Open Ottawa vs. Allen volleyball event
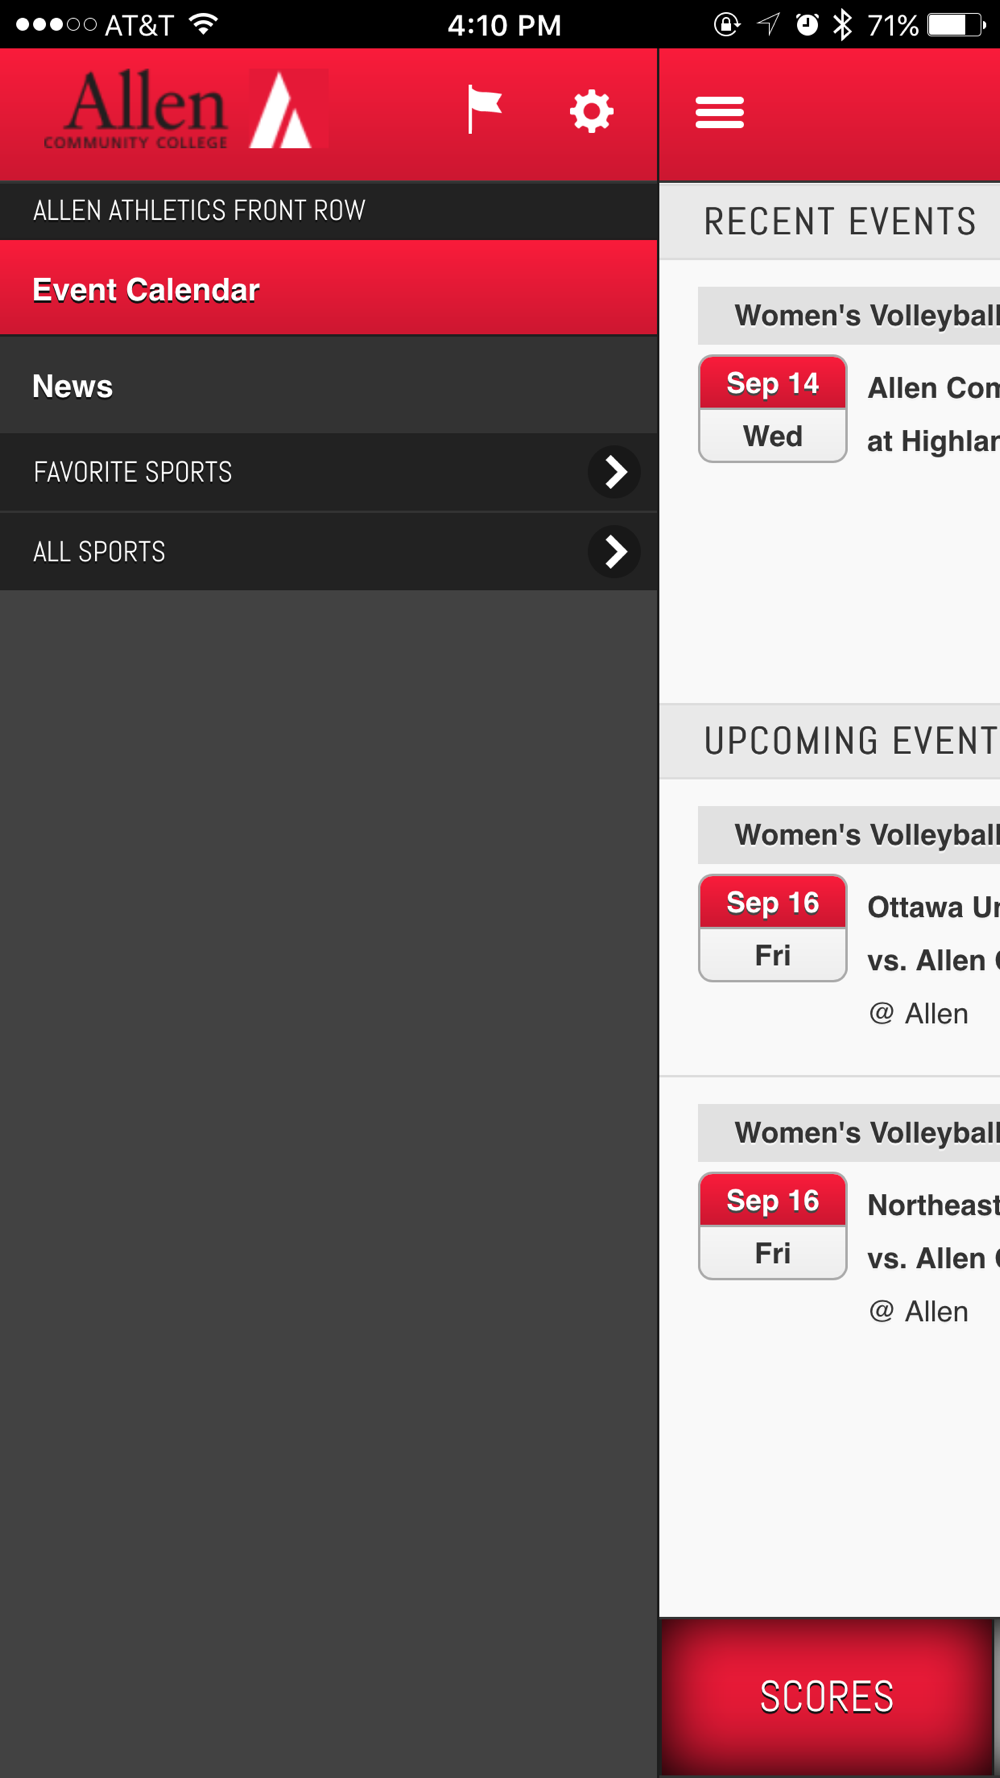 (930, 935)
